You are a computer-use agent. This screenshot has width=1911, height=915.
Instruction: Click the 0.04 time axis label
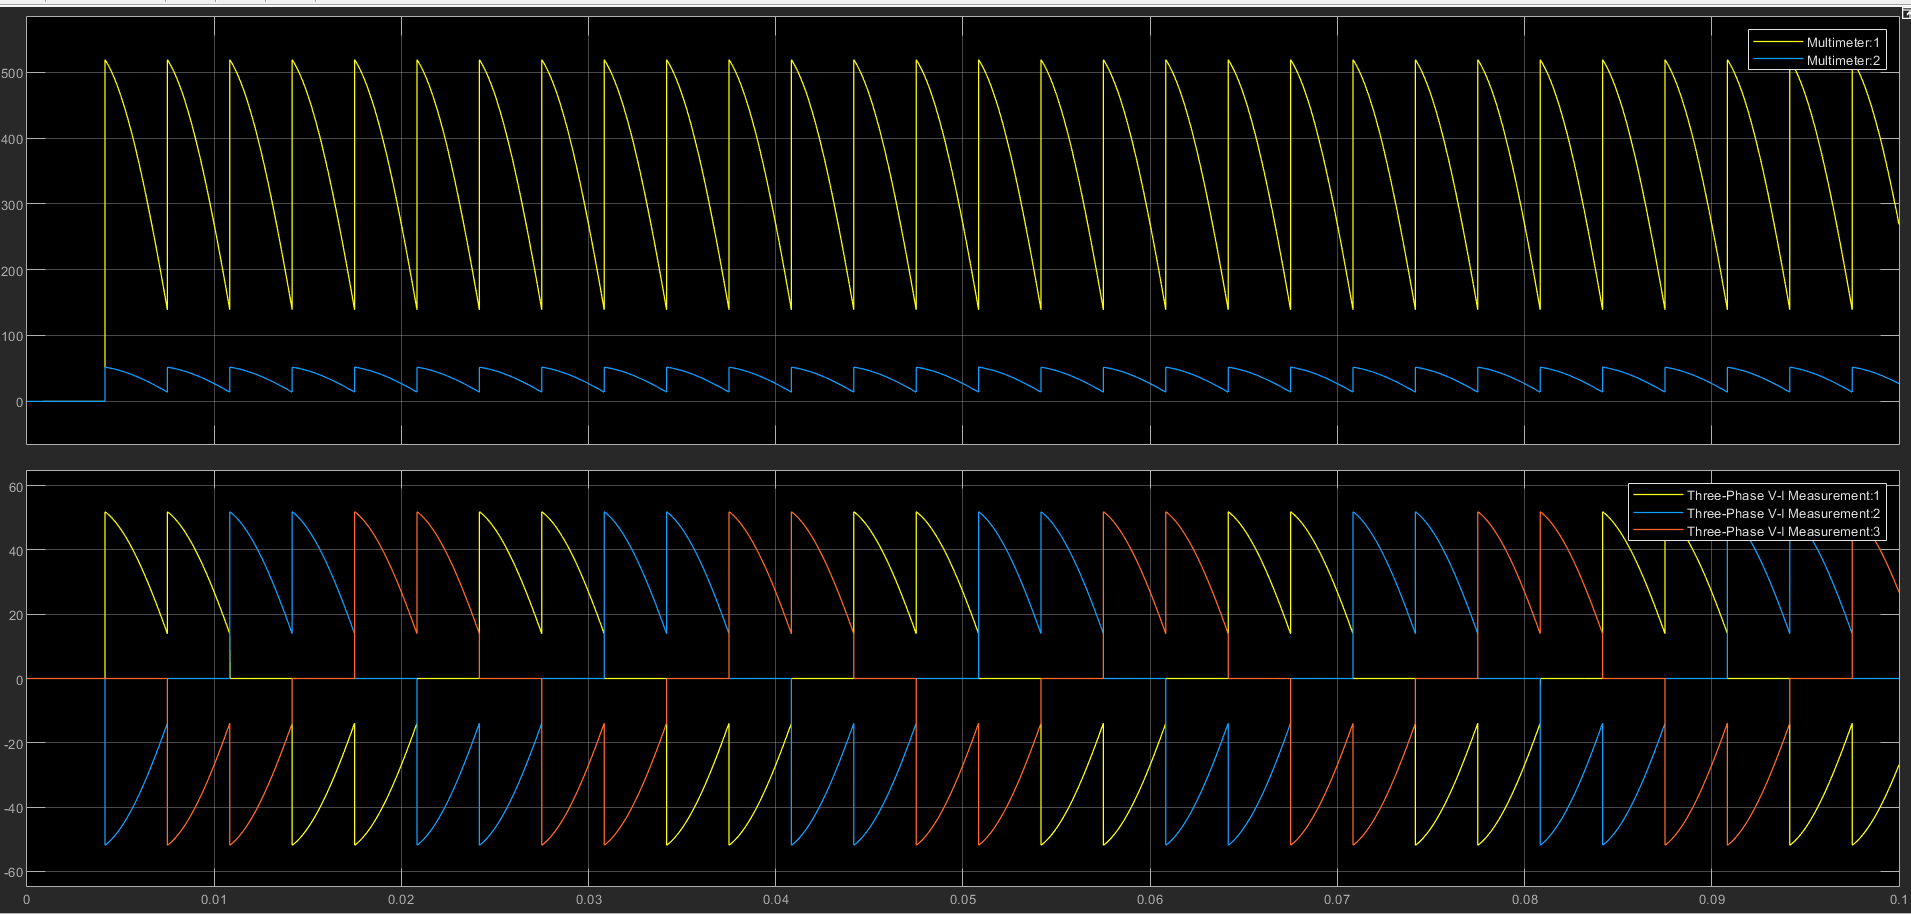click(x=776, y=899)
